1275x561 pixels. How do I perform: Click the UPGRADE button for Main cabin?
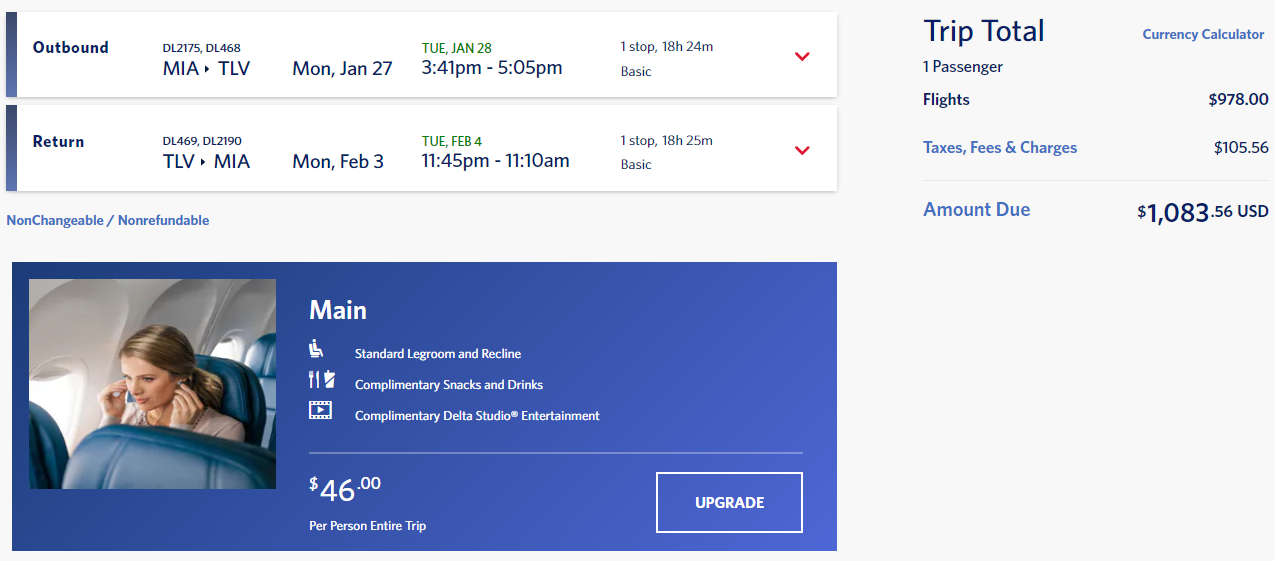[729, 502]
